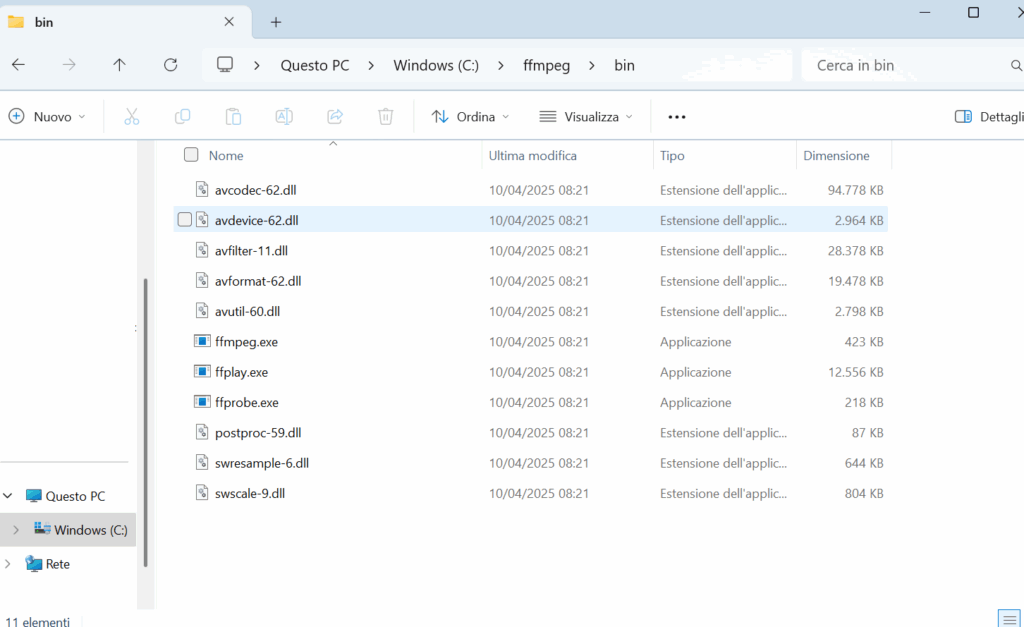Click bin in breadcrumb path
The image size is (1024, 627).
pos(624,65)
